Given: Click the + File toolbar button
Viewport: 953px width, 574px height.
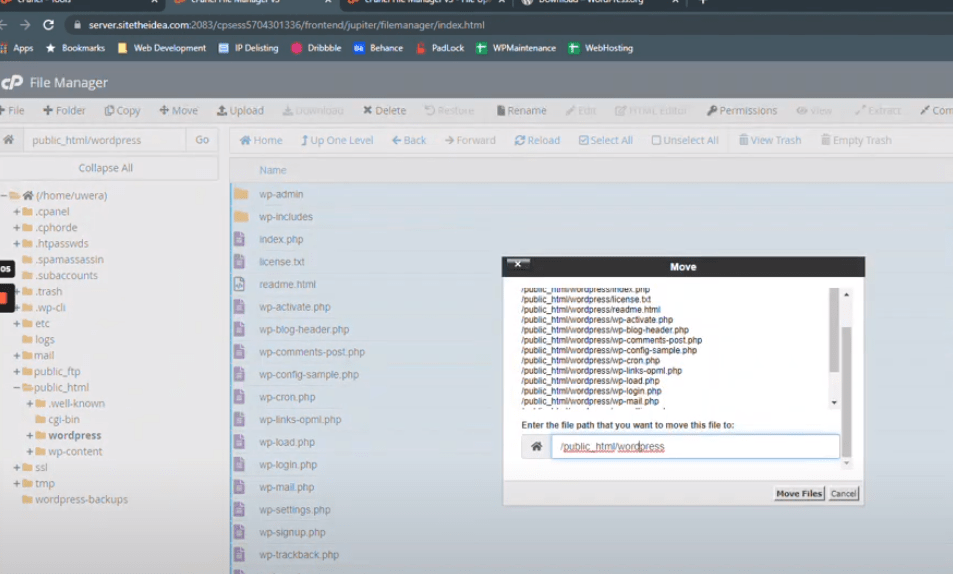Looking at the screenshot, I should [12, 110].
